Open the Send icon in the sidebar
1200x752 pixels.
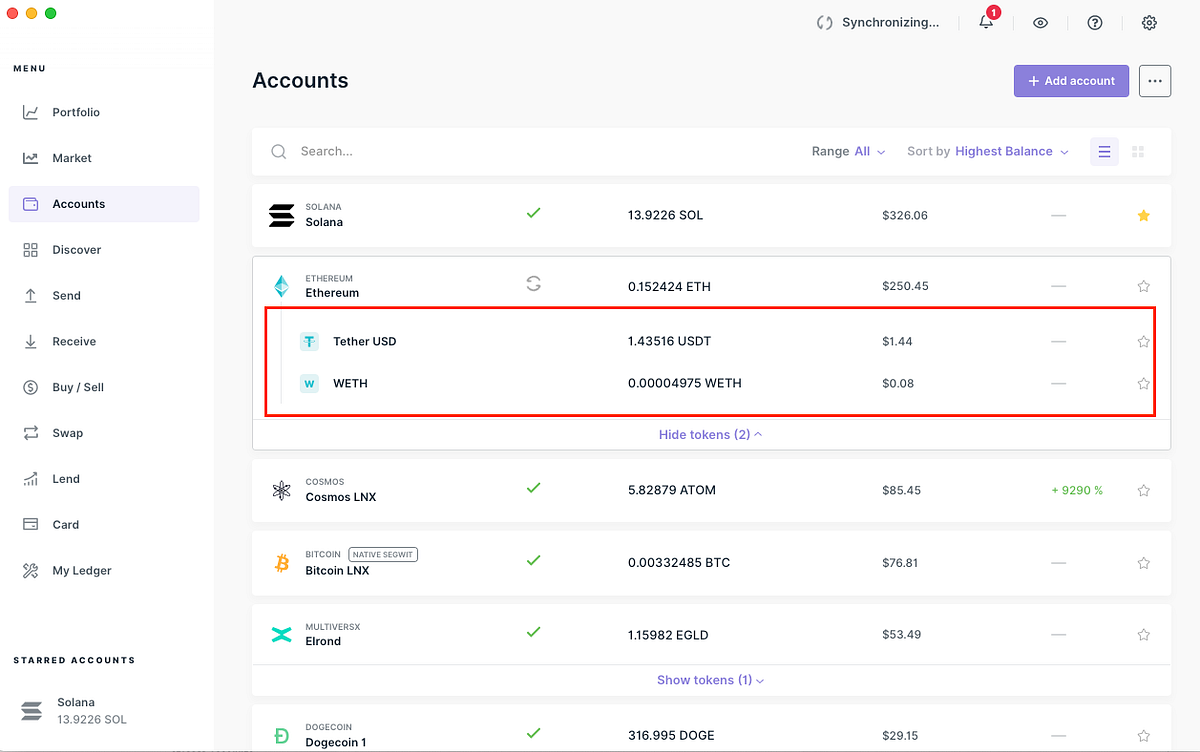[29, 295]
